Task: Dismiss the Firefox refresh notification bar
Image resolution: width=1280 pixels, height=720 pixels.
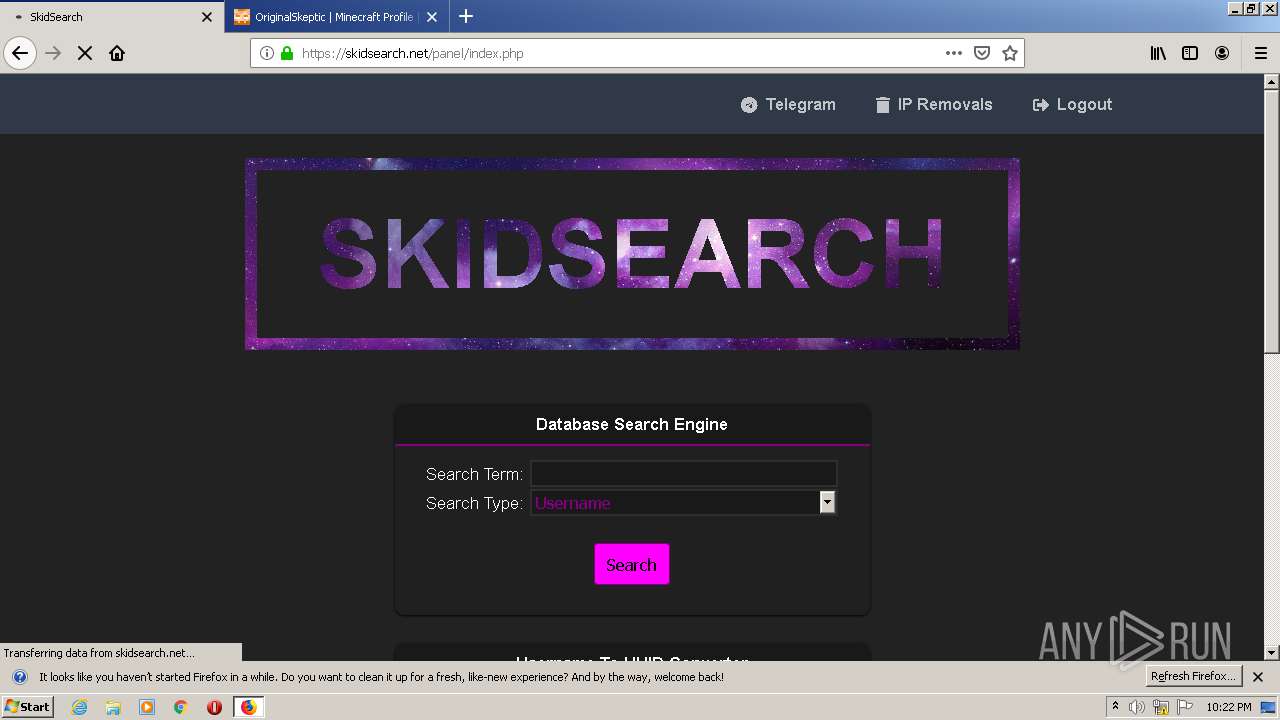Action: 1258,677
